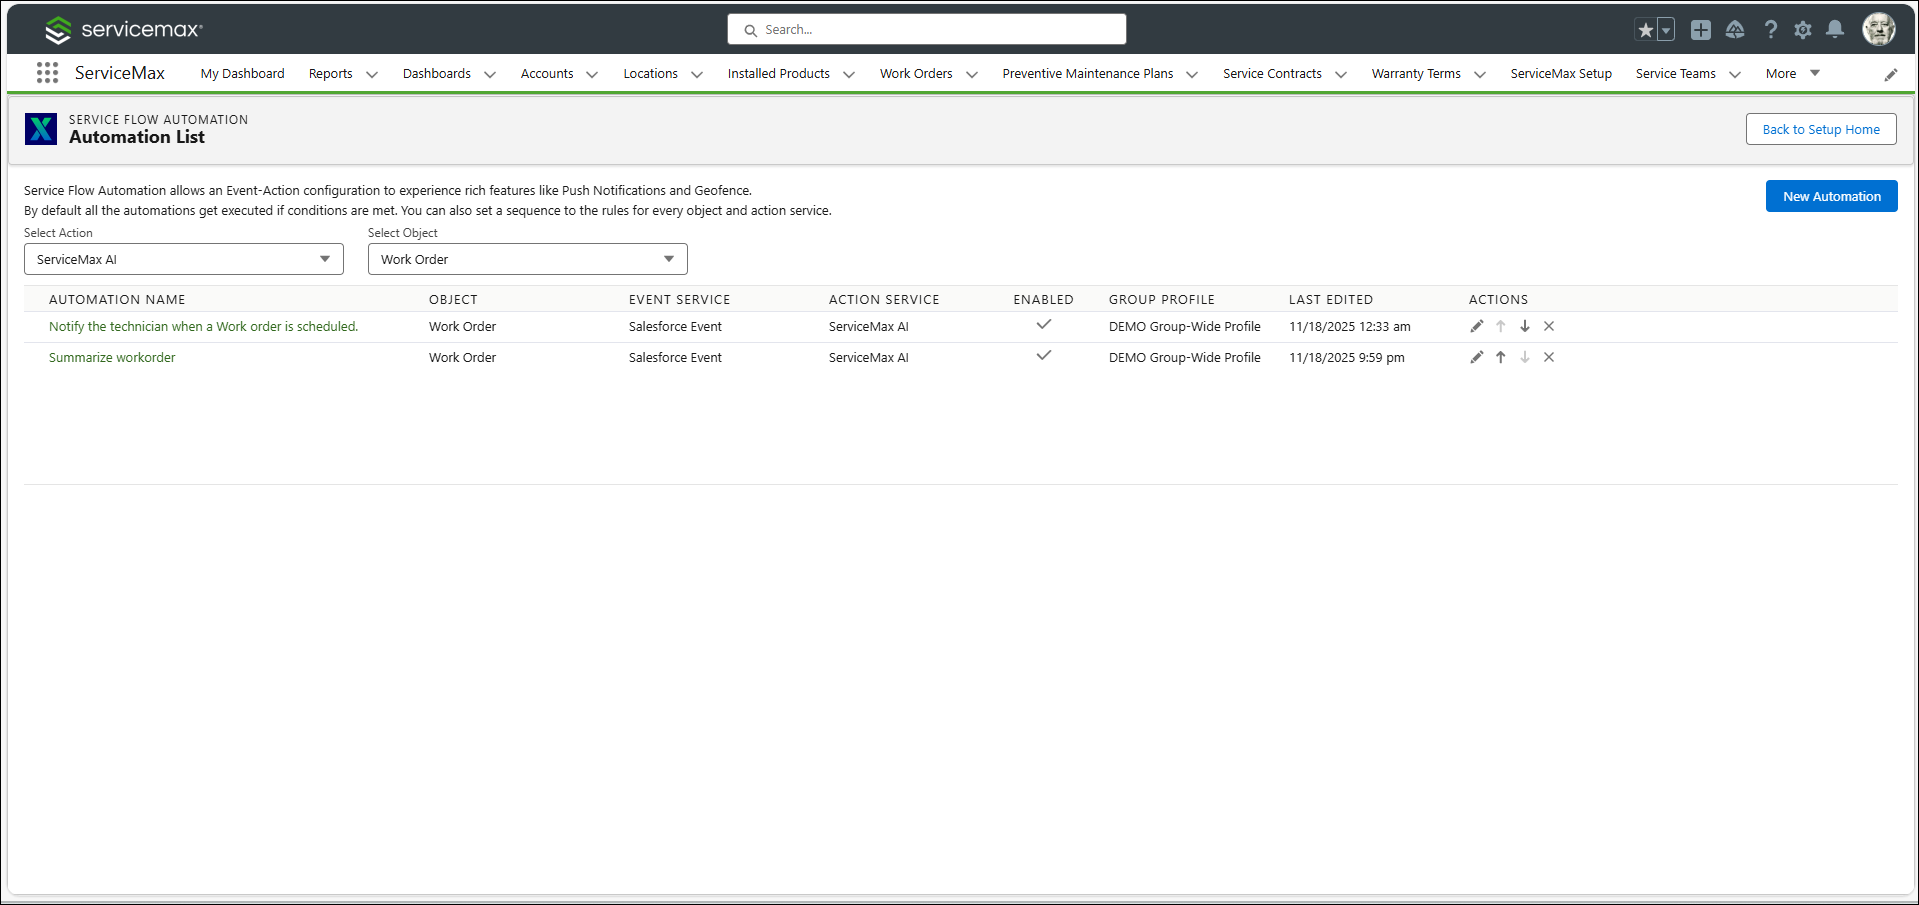This screenshot has height=905, width=1919.
Task: Open the App Launcher grid icon
Action: [47, 72]
